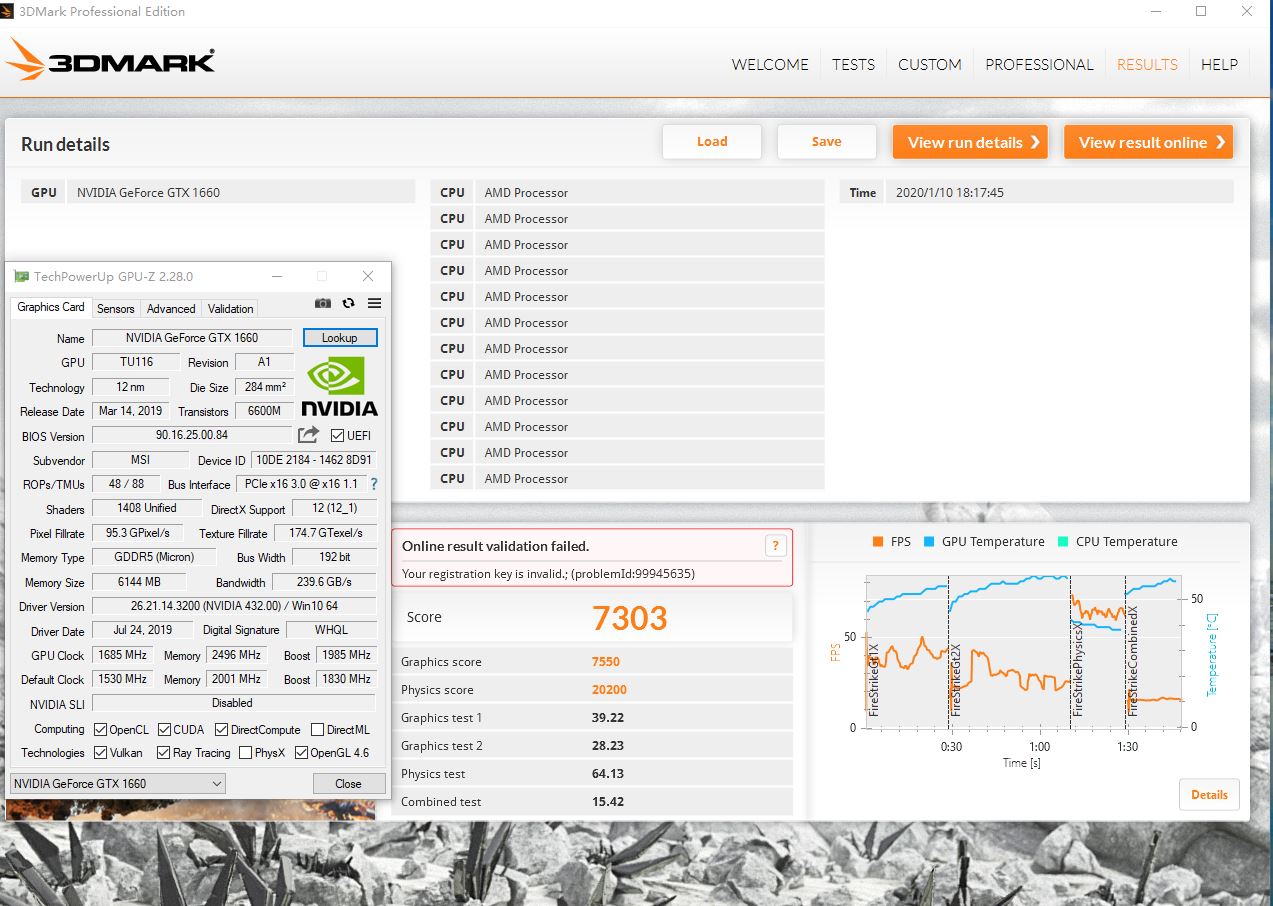Click the Graphics score value 7550
Viewport: 1273px width, 906px height.
606,662
